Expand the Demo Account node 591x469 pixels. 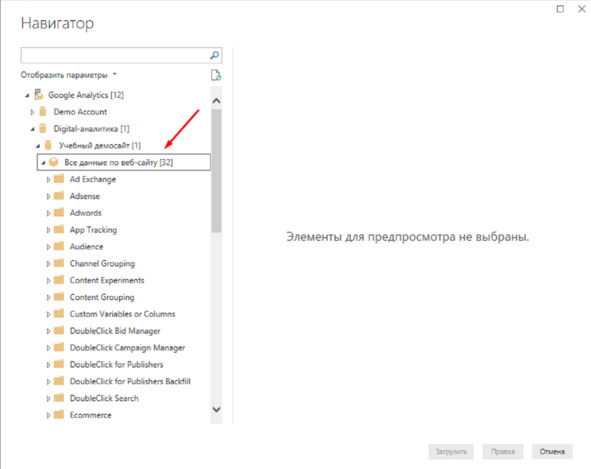tap(32, 112)
